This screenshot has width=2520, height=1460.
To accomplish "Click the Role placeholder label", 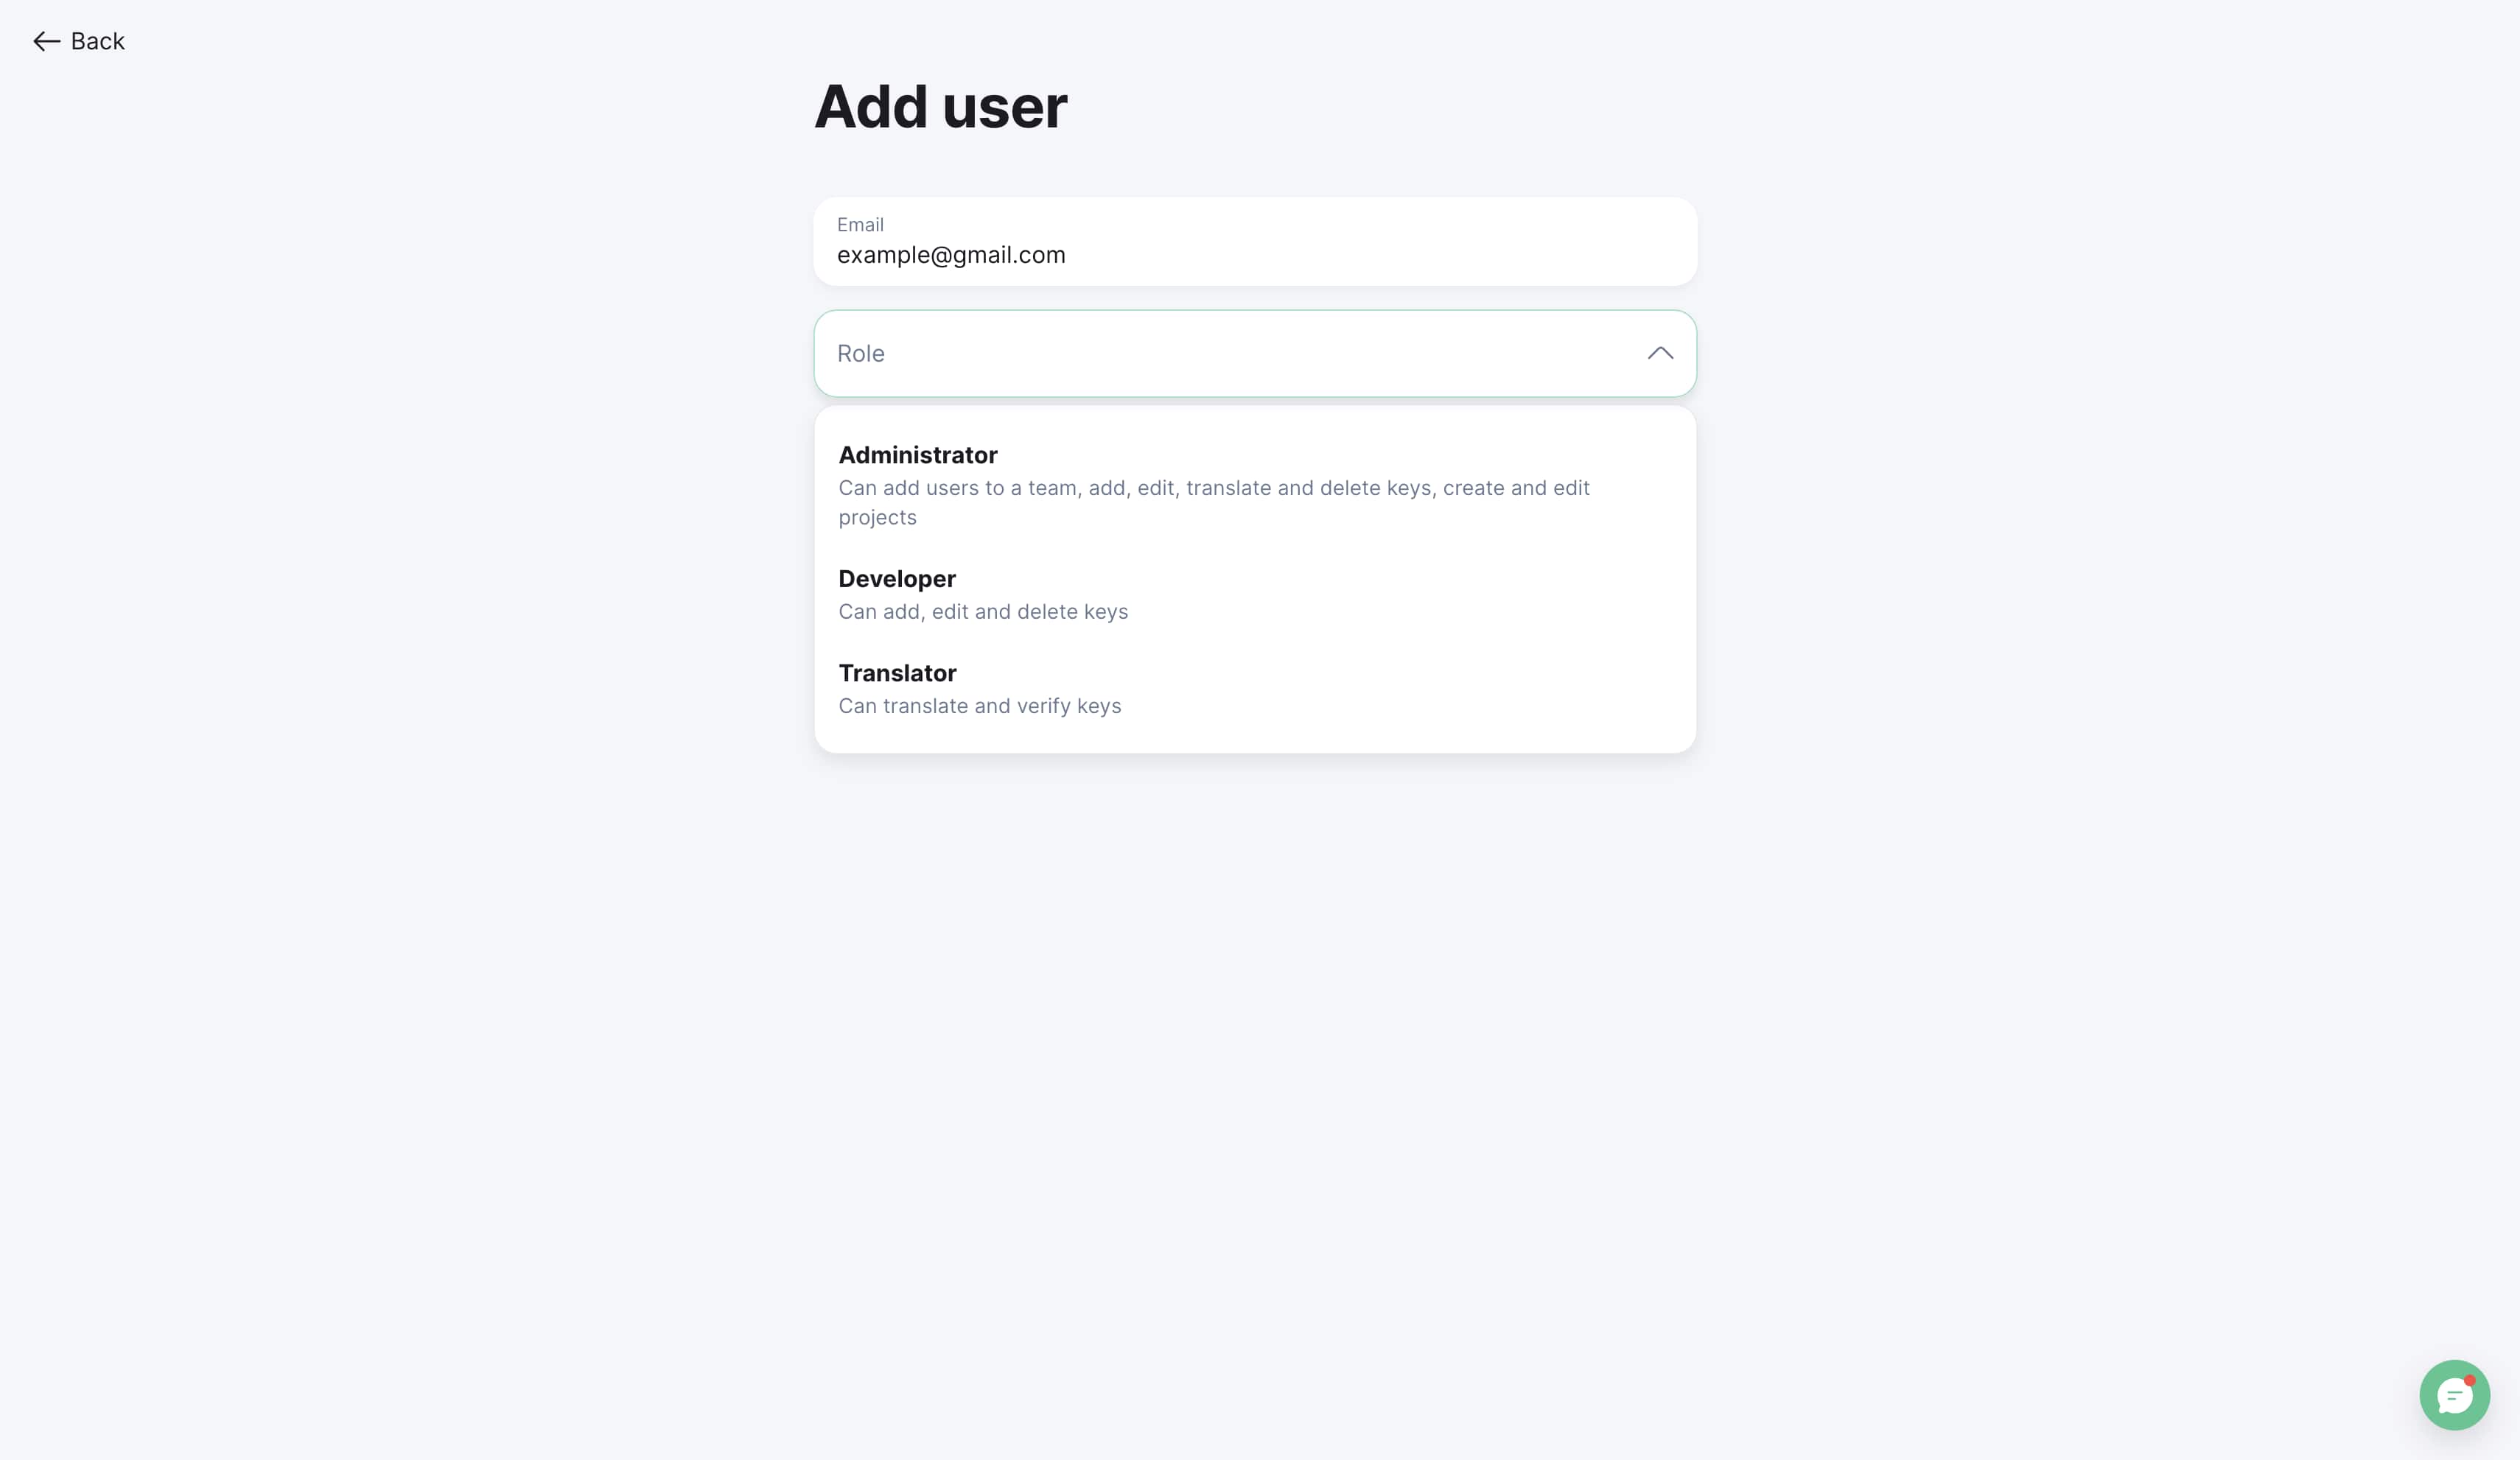I will [860, 354].
